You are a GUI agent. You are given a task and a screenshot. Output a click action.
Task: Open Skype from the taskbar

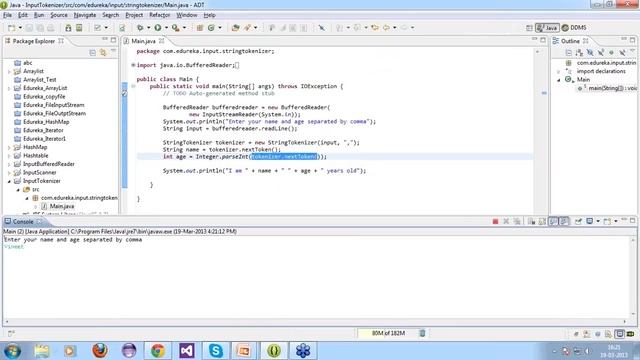coord(216,351)
